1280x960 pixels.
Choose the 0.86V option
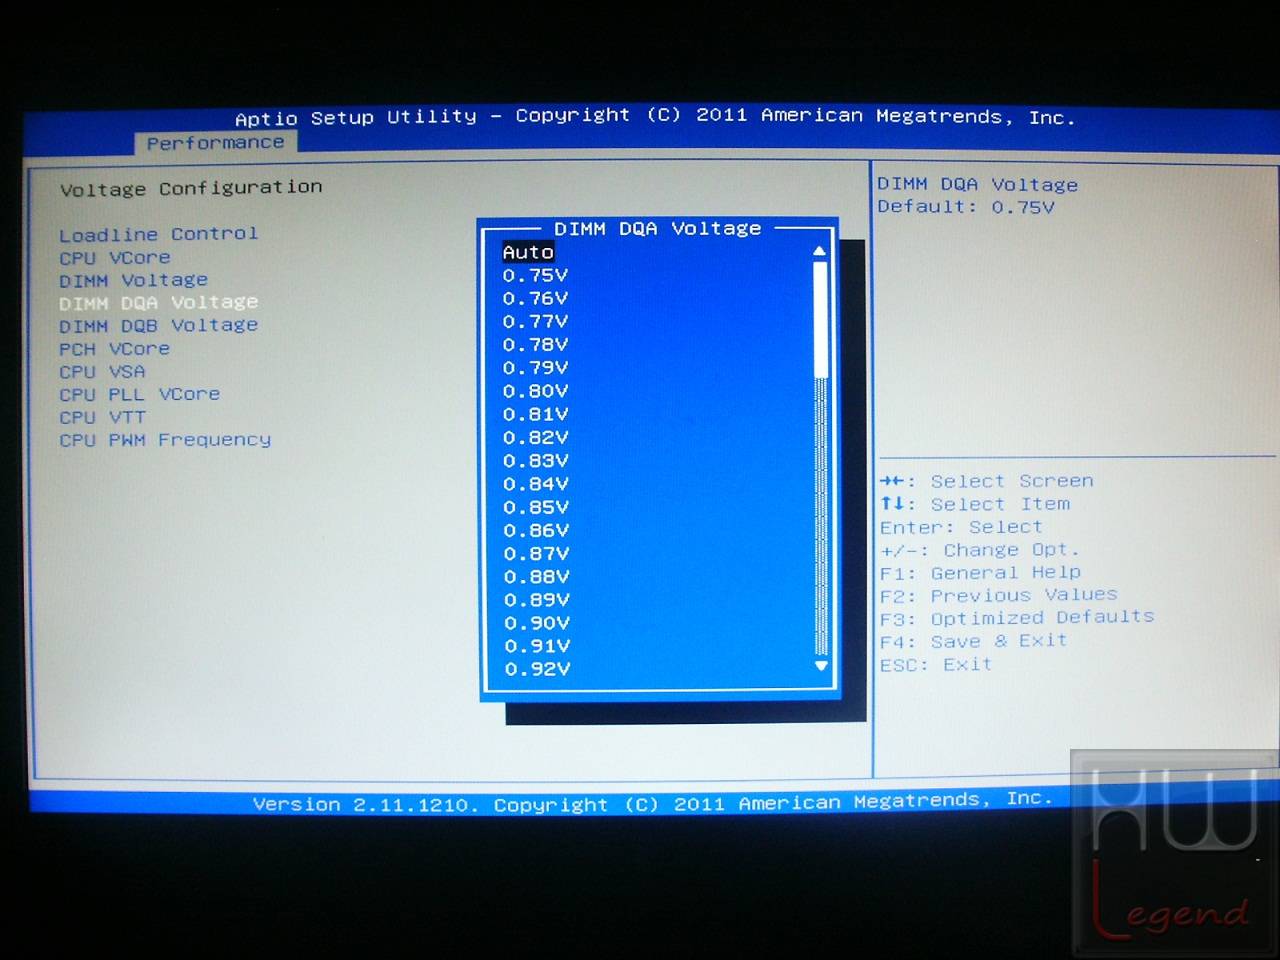pos(535,530)
